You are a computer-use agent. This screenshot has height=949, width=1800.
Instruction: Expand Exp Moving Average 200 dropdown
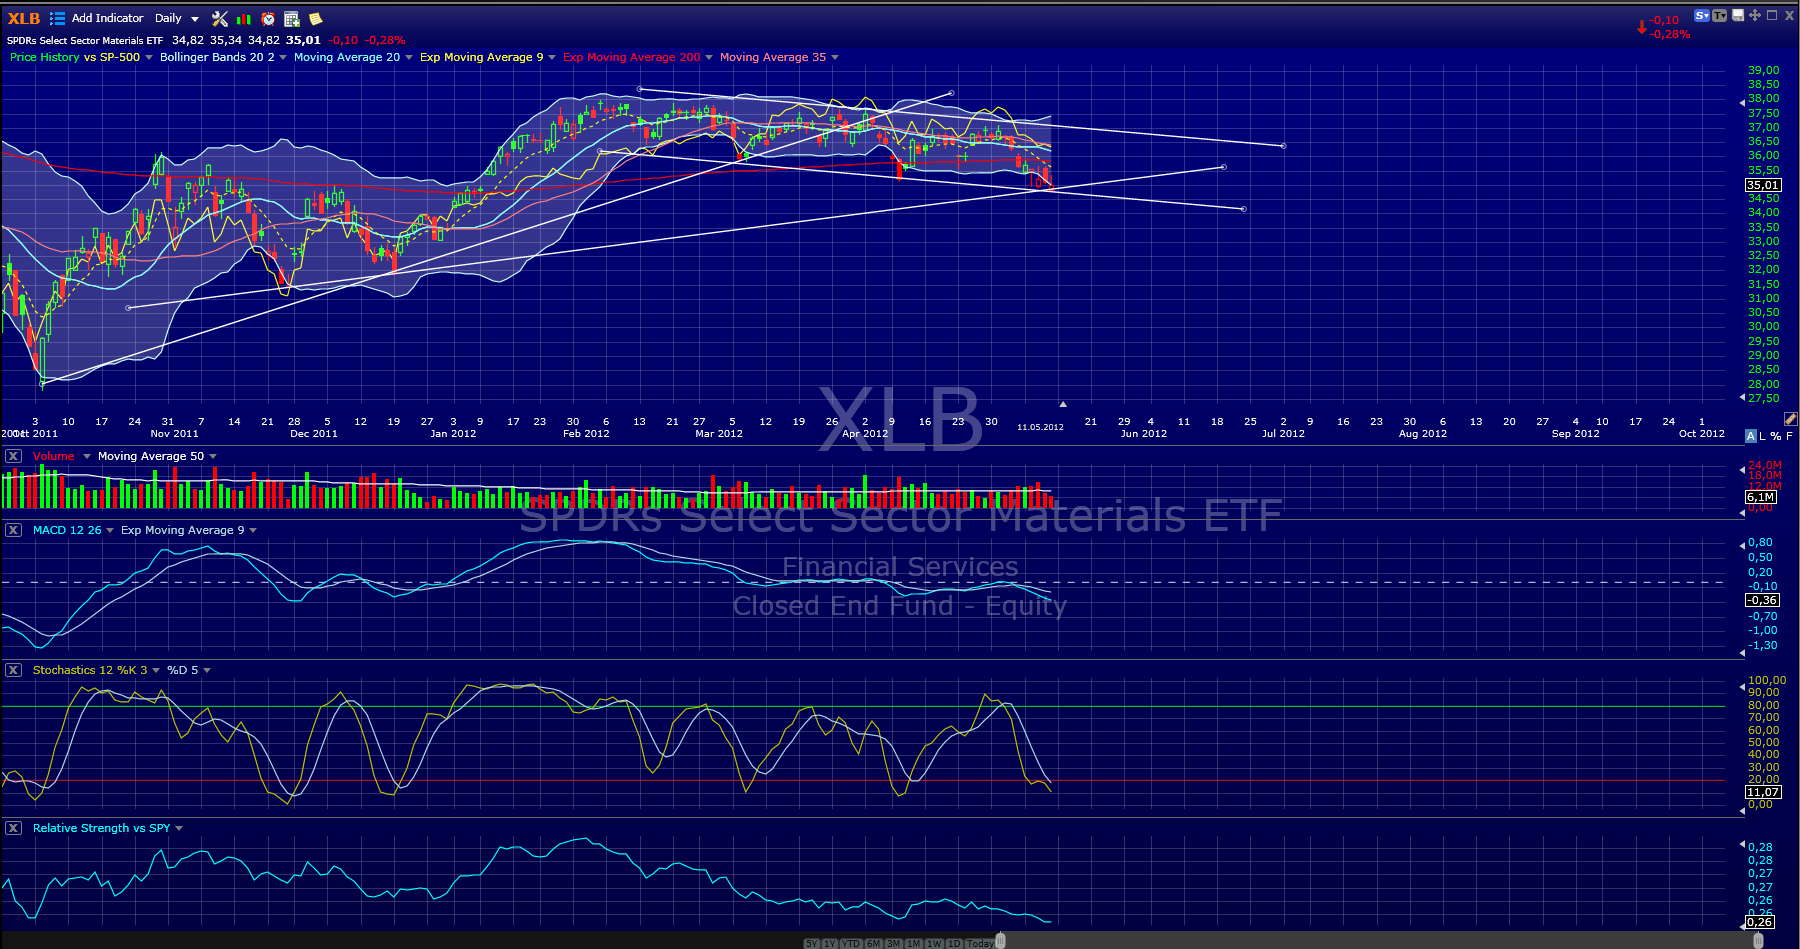point(709,57)
